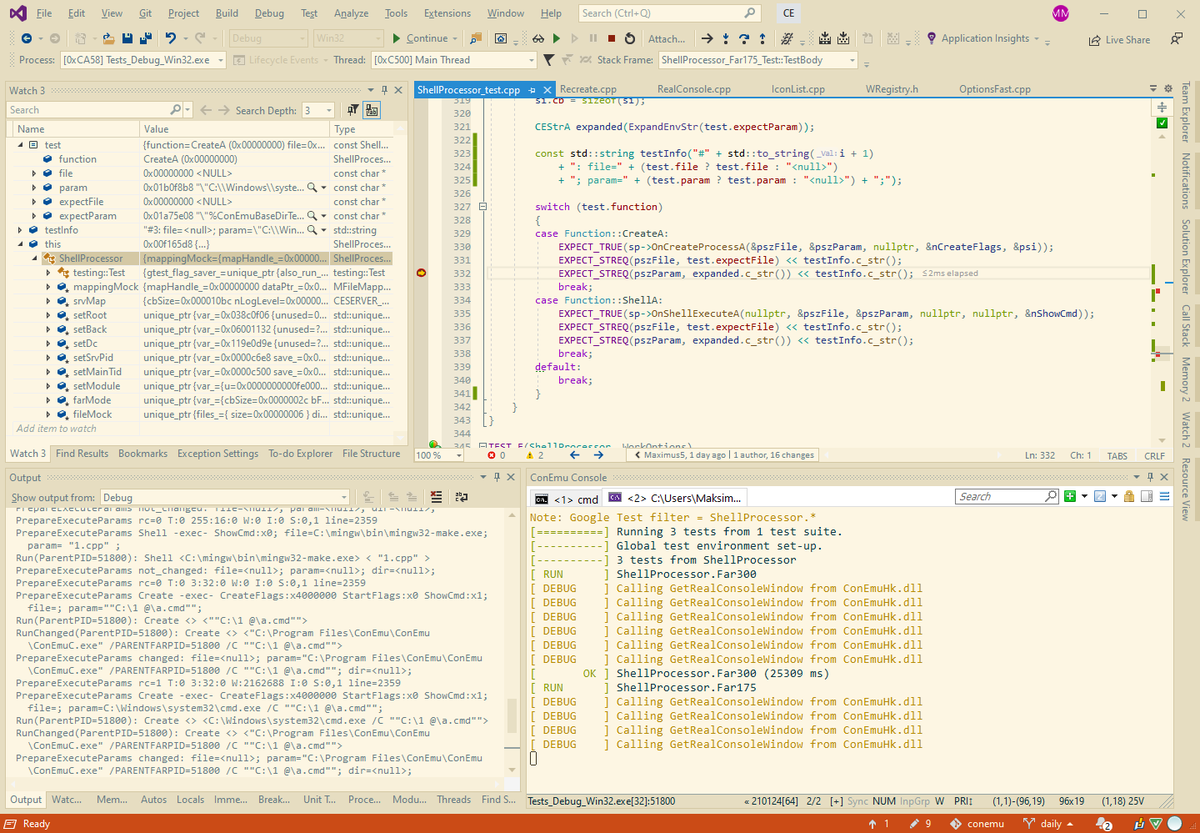Click the Live Share button
This screenshot has width=1200, height=833.
pyautogui.click(x=1119, y=40)
